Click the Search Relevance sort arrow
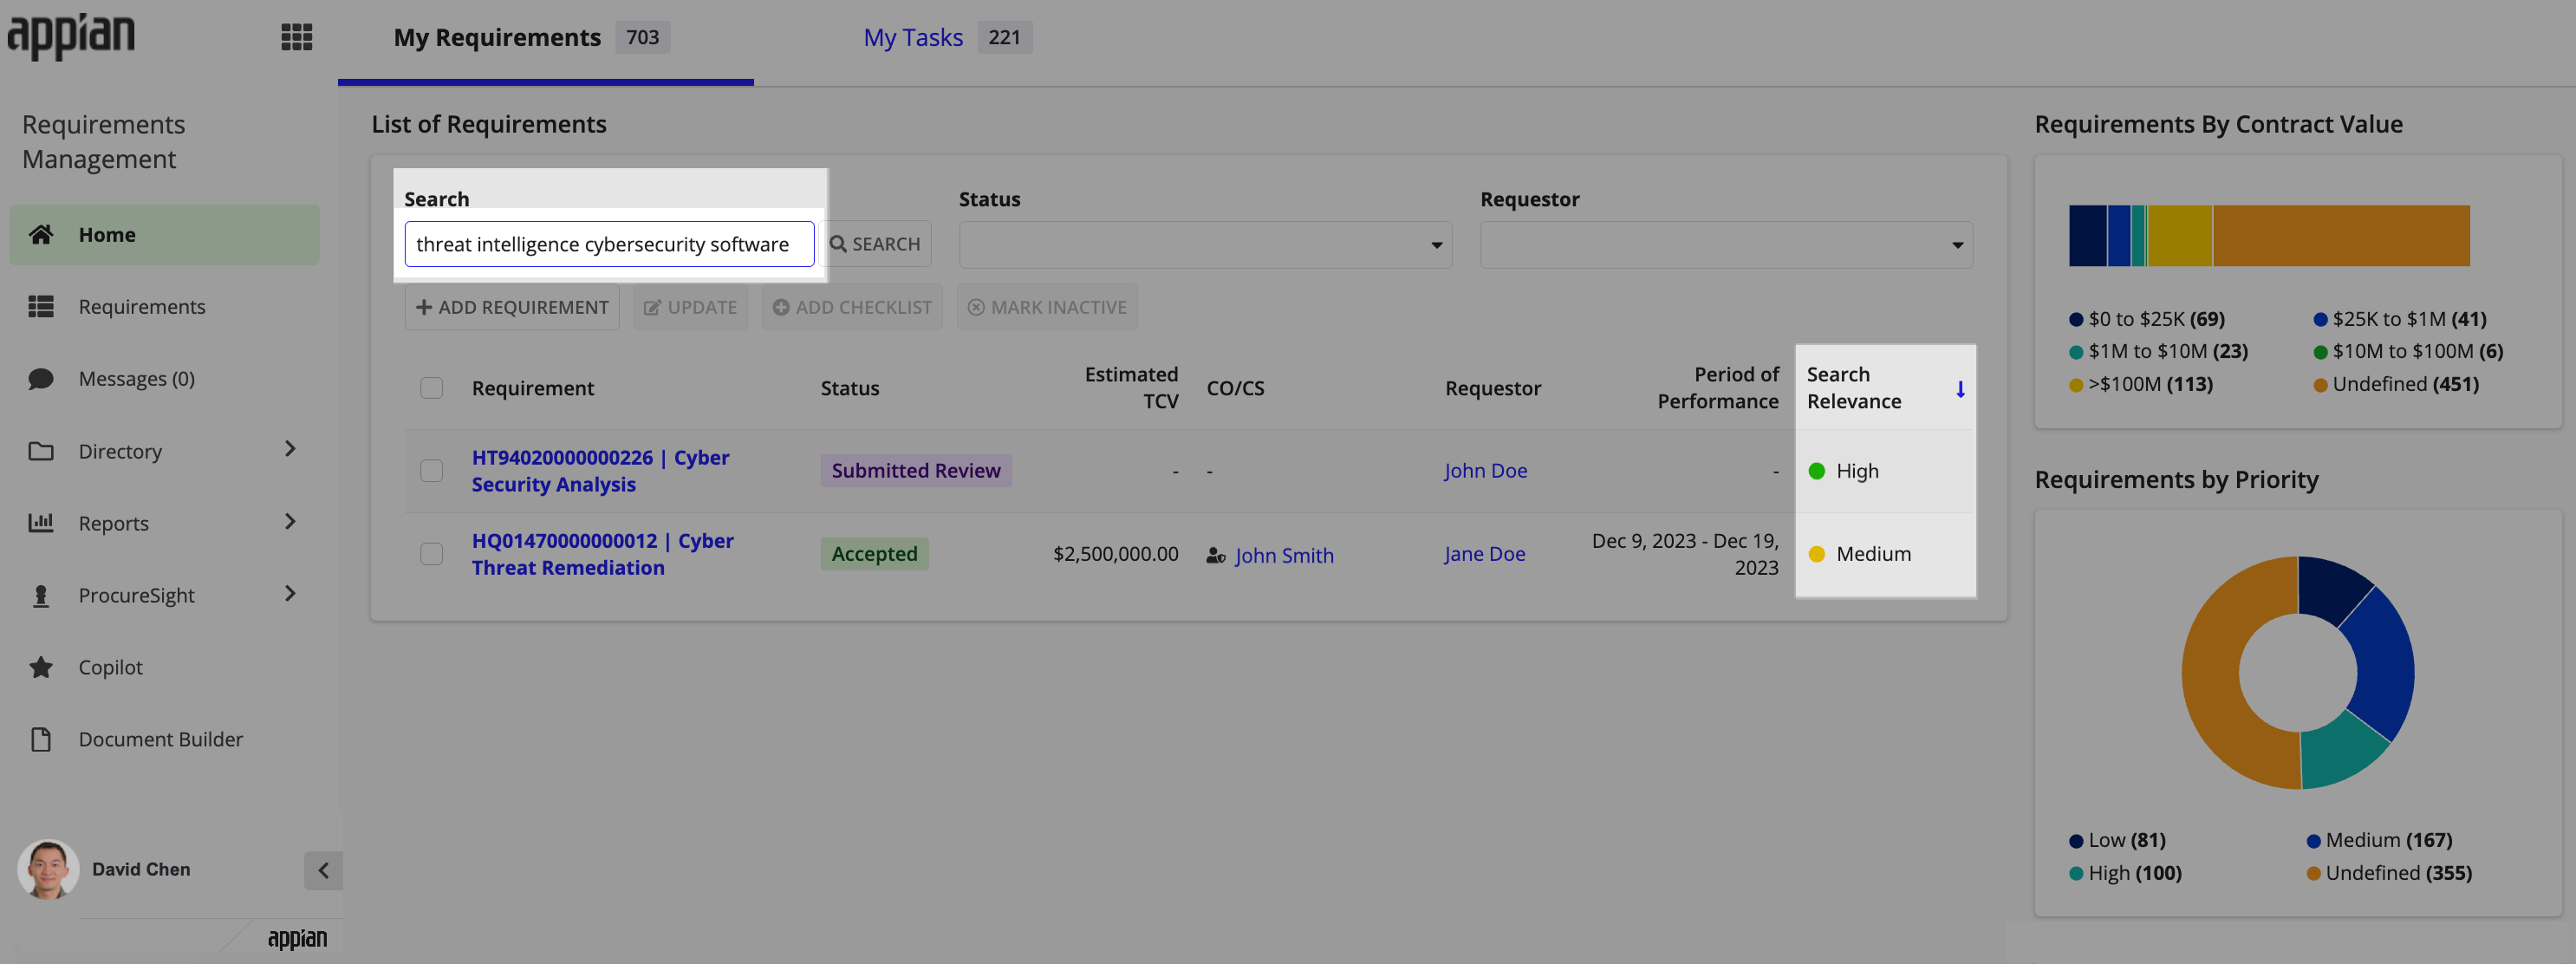 pyautogui.click(x=1960, y=389)
